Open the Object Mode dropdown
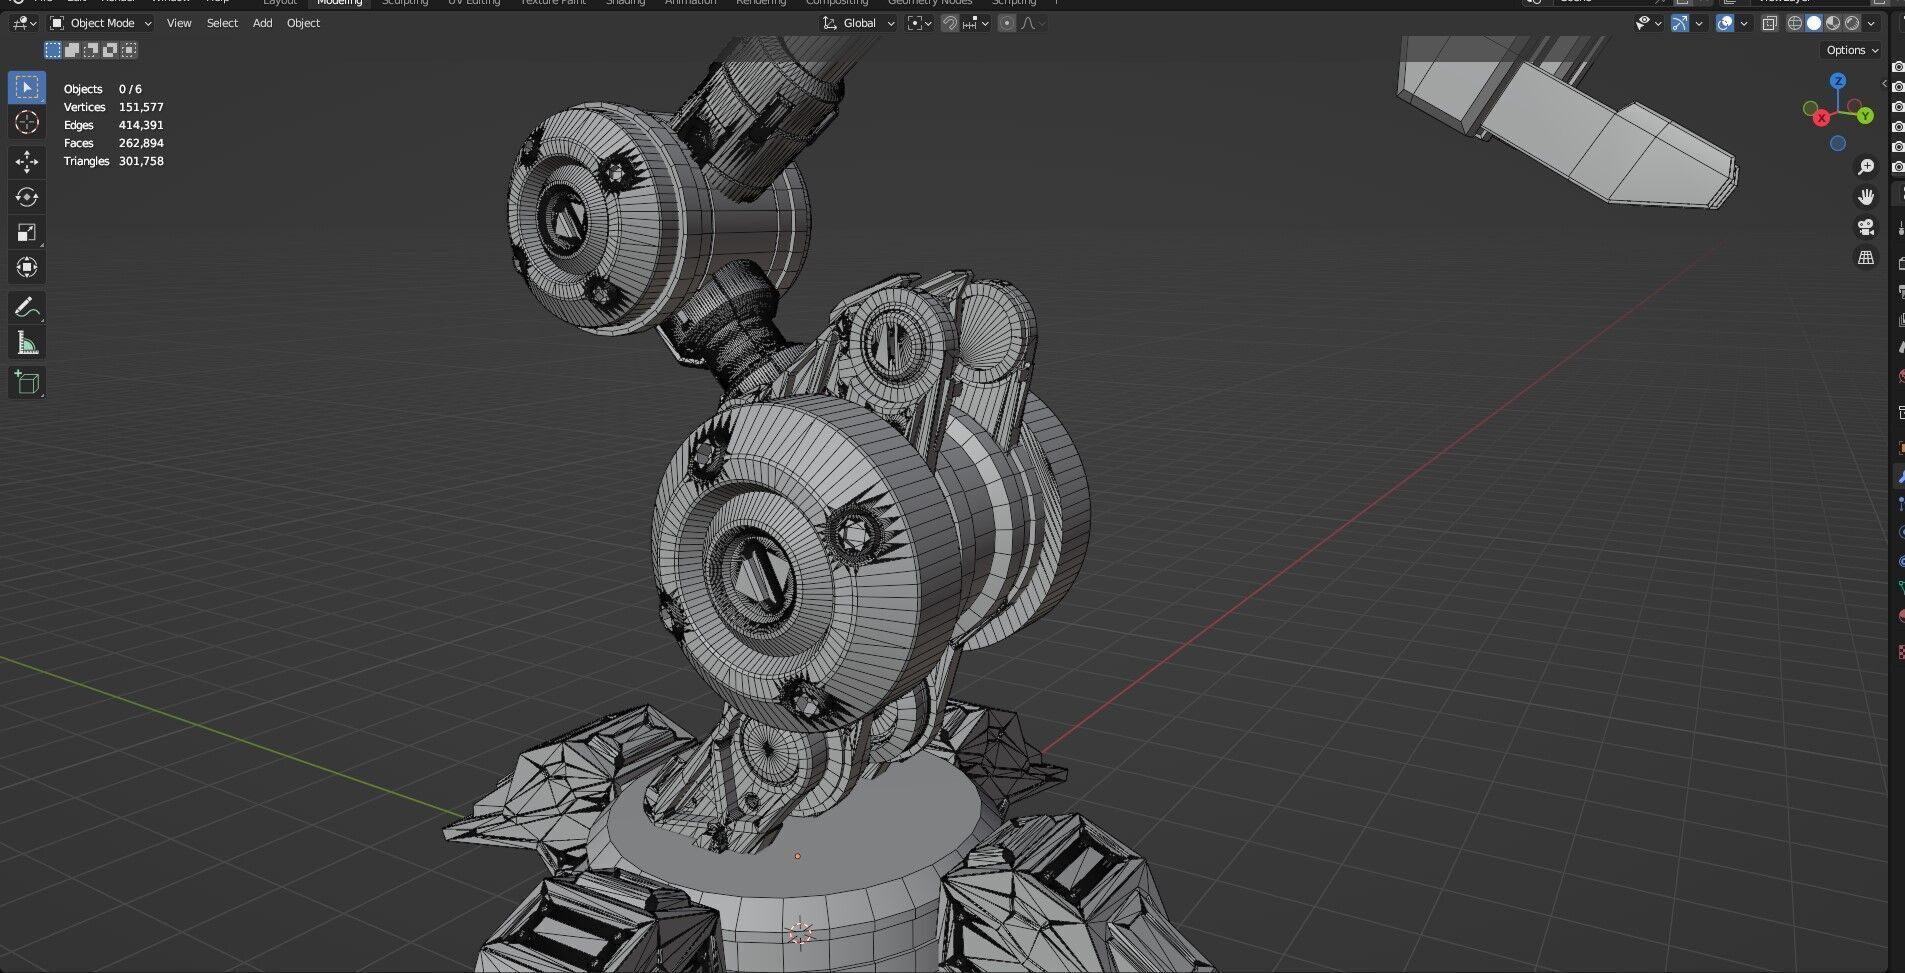1905x973 pixels. [101, 23]
